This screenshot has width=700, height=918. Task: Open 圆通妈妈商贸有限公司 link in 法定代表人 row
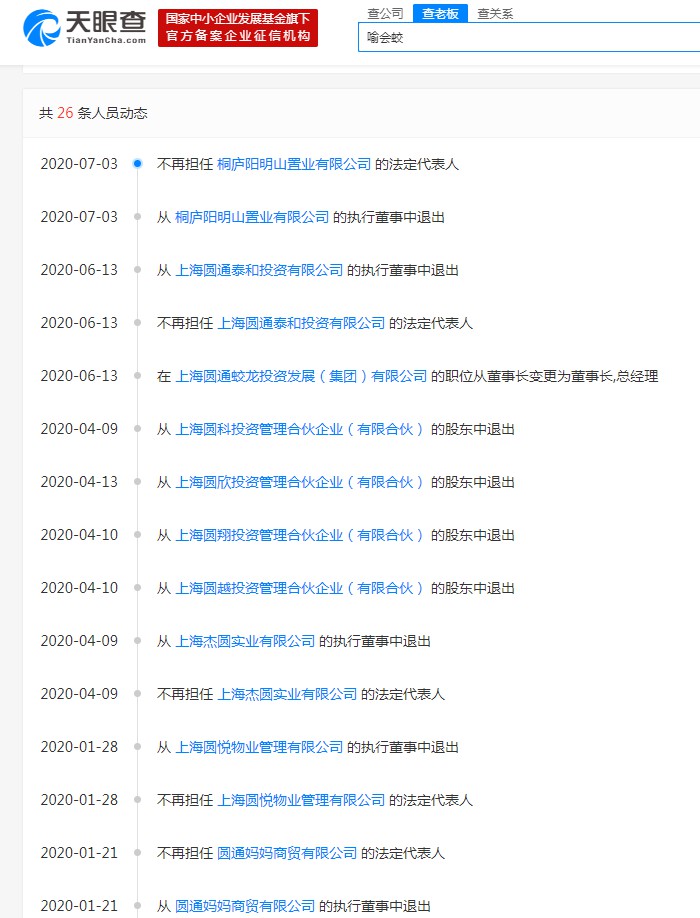point(287,854)
